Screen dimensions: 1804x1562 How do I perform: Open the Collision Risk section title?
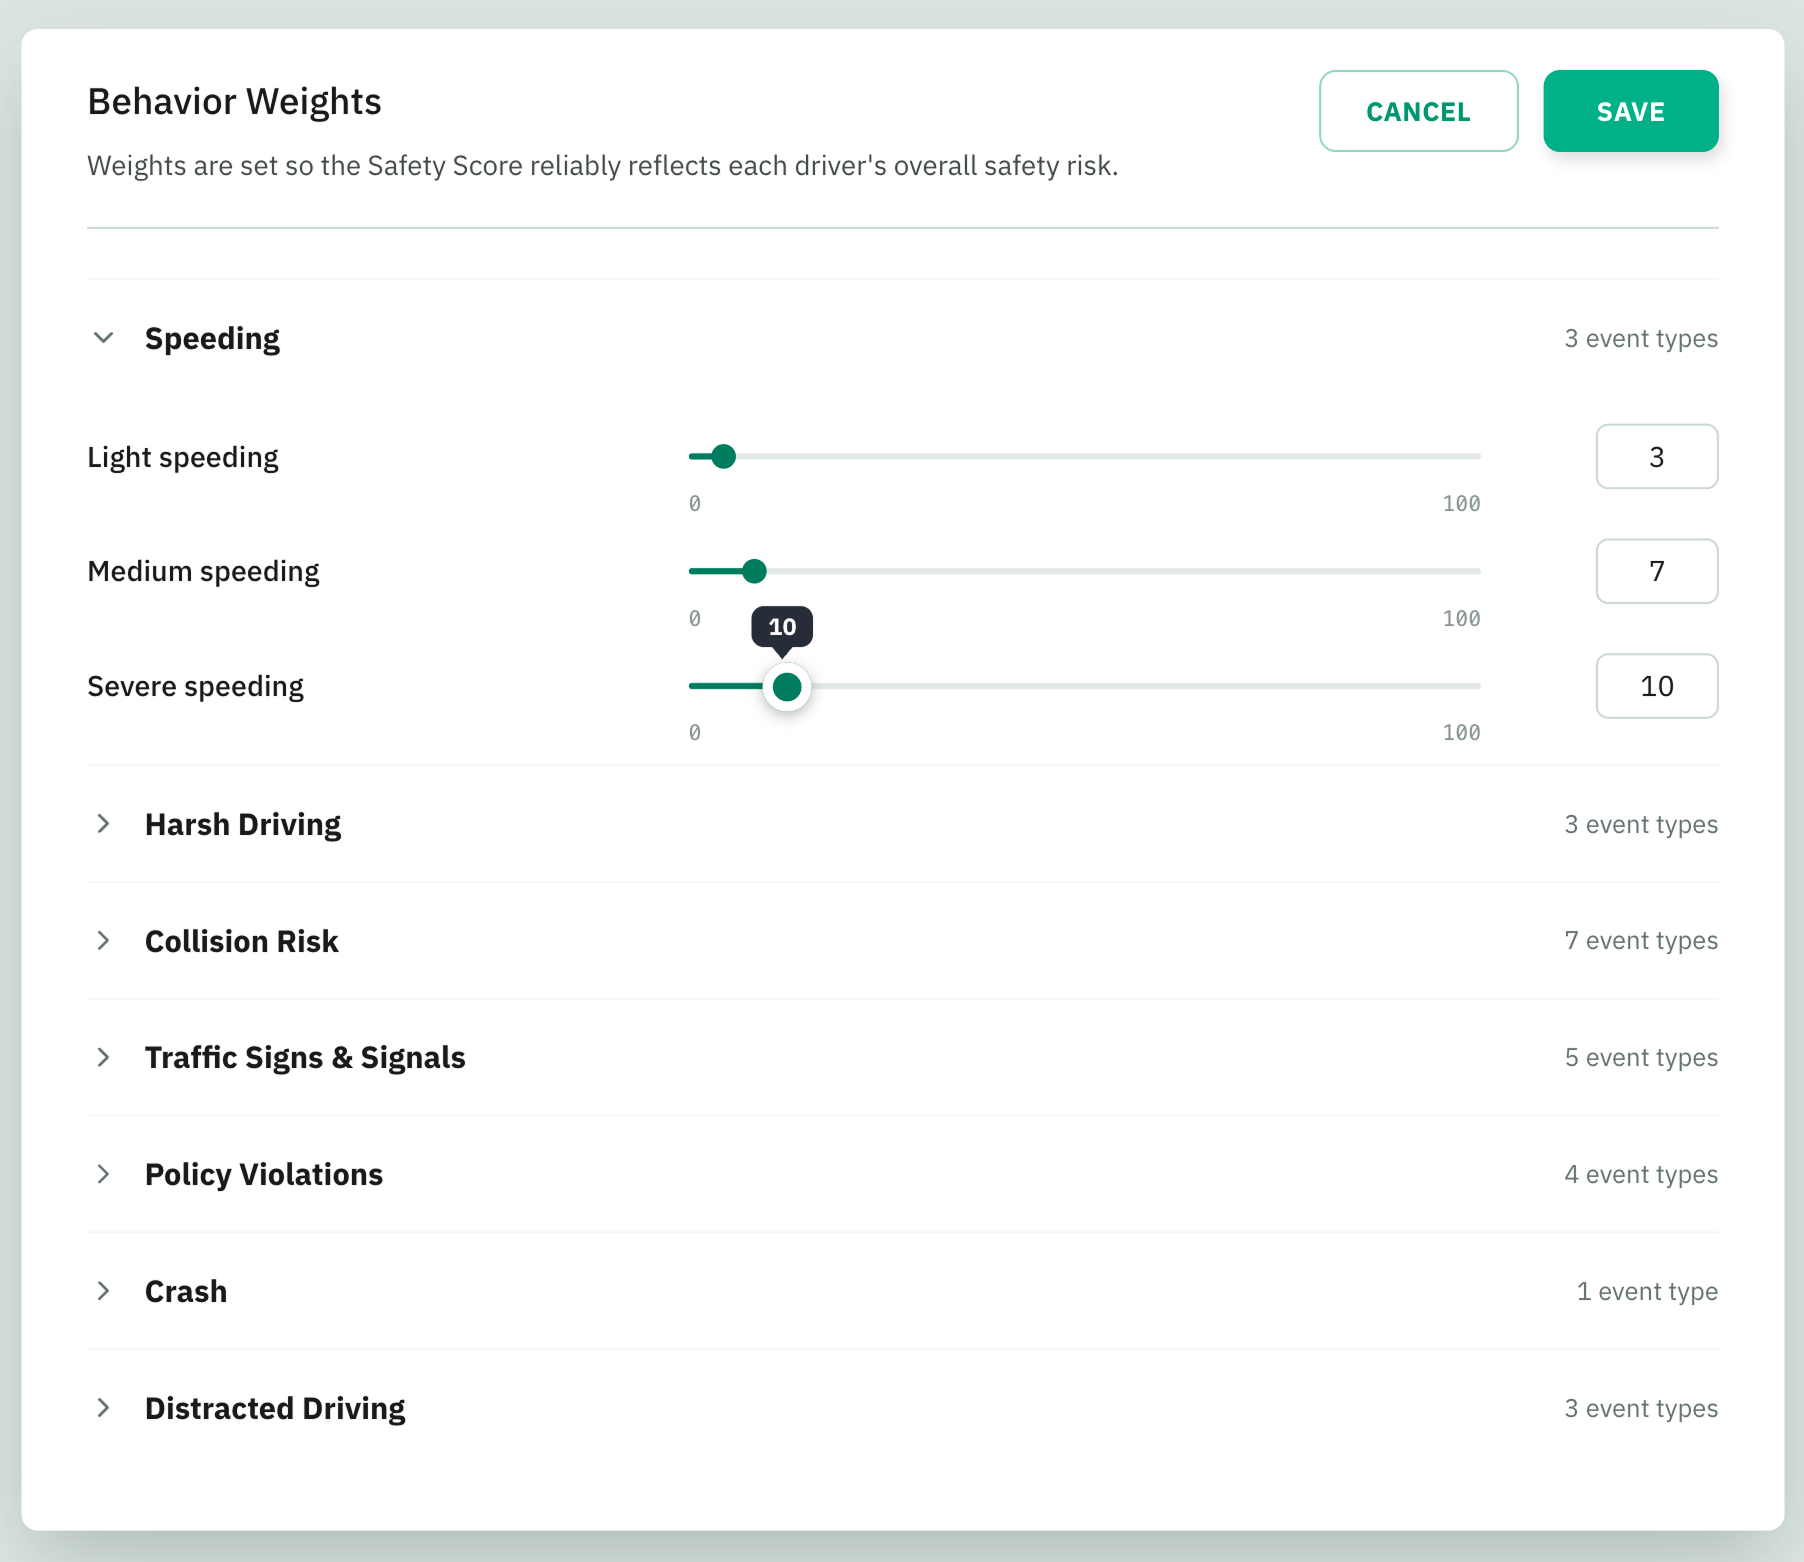(x=242, y=941)
